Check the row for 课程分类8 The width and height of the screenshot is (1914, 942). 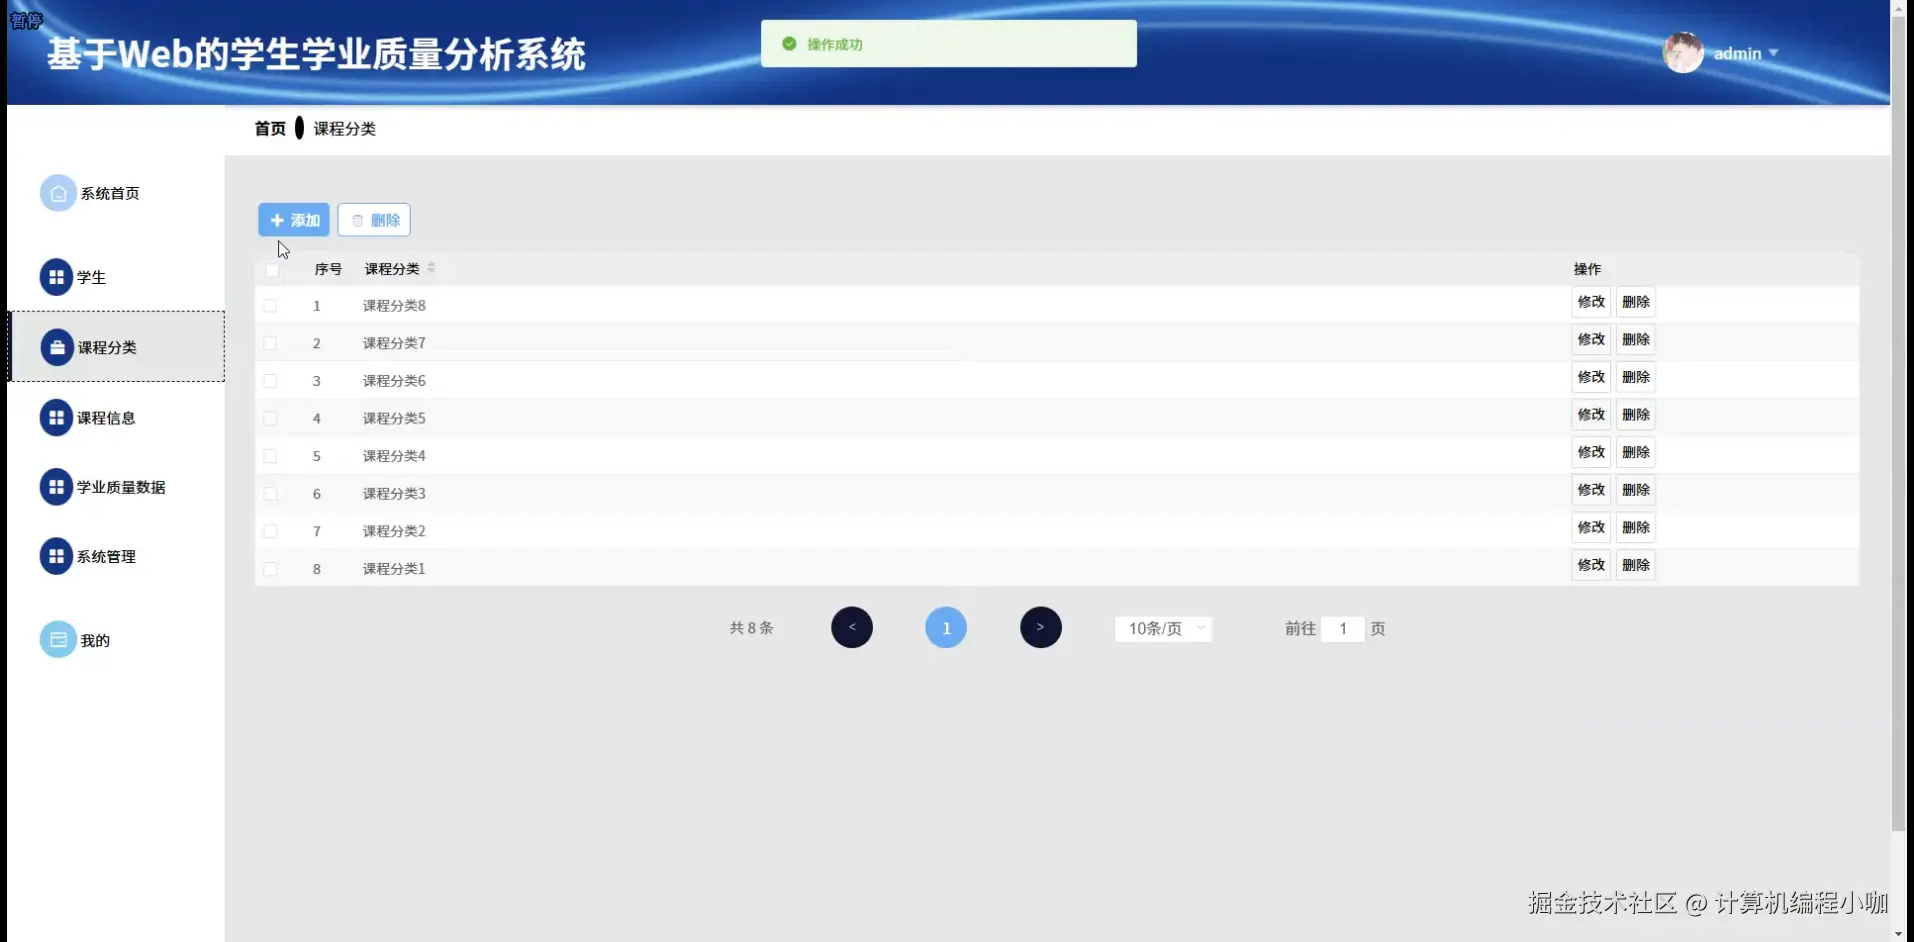[x=271, y=305]
